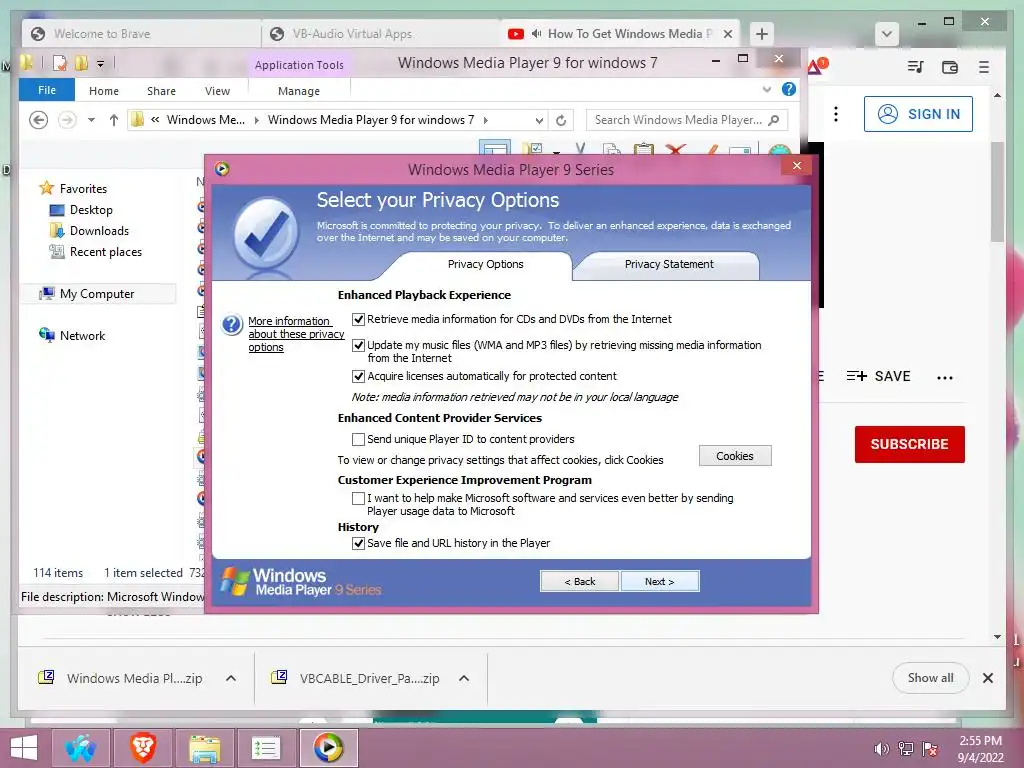The height and width of the screenshot is (768, 1024).
Task: Open Brave tab search dropdown
Action: tap(886, 34)
